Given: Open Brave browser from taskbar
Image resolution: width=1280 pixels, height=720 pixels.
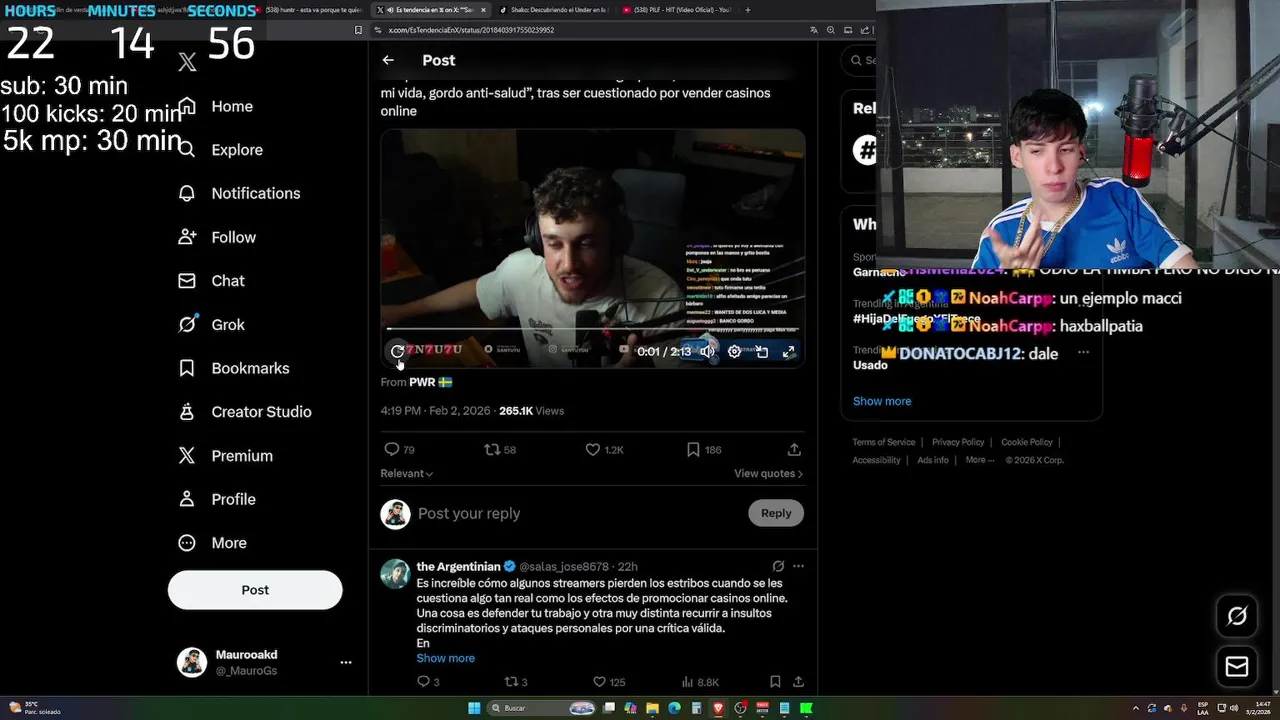Looking at the screenshot, I should 718,708.
